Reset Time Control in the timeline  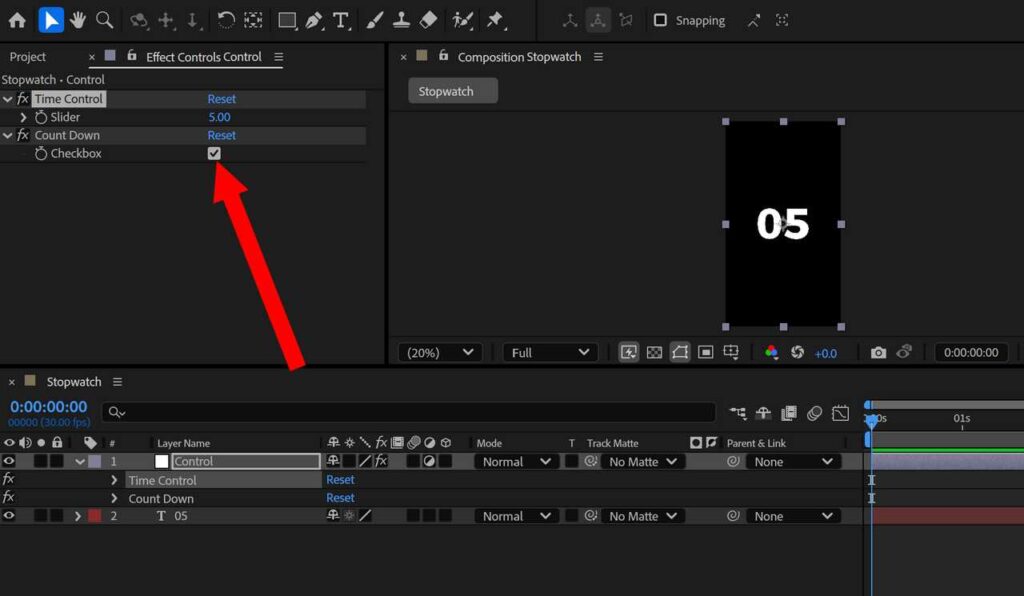(x=340, y=479)
